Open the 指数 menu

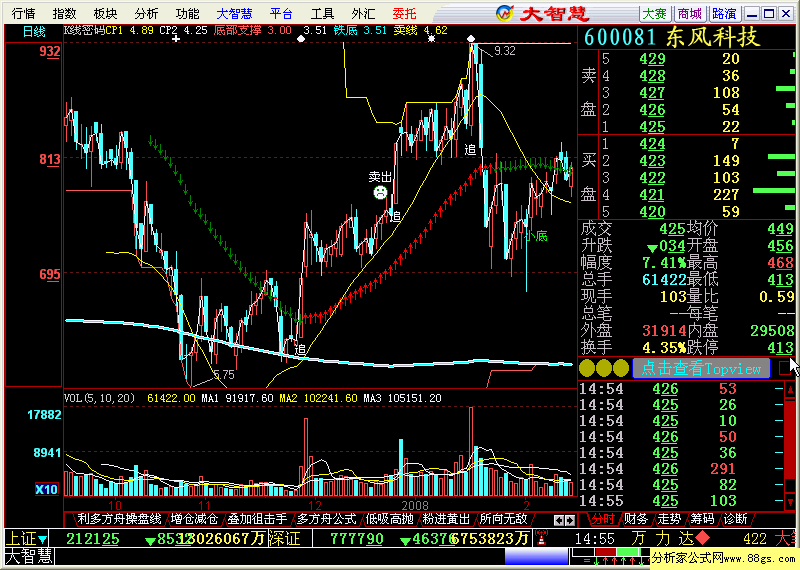coord(65,13)
